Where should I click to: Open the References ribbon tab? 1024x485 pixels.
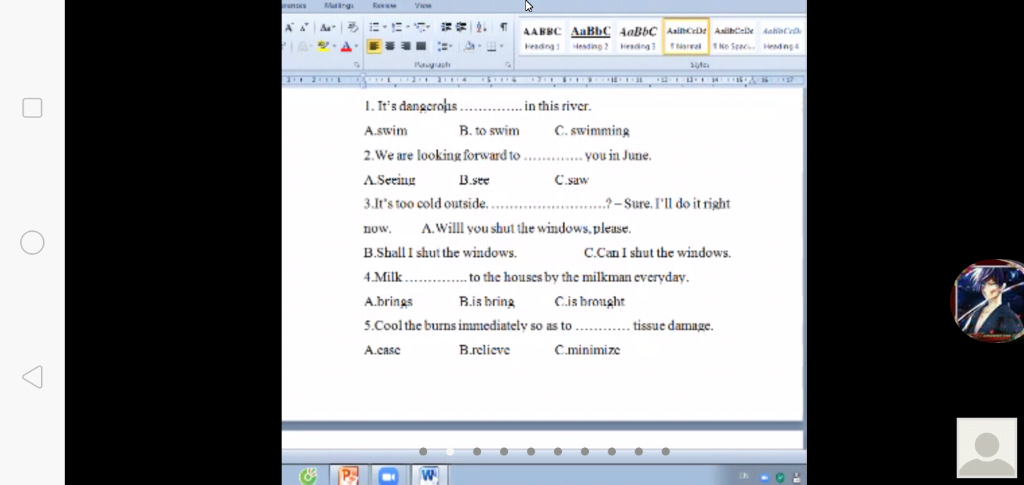coord(294,5)
